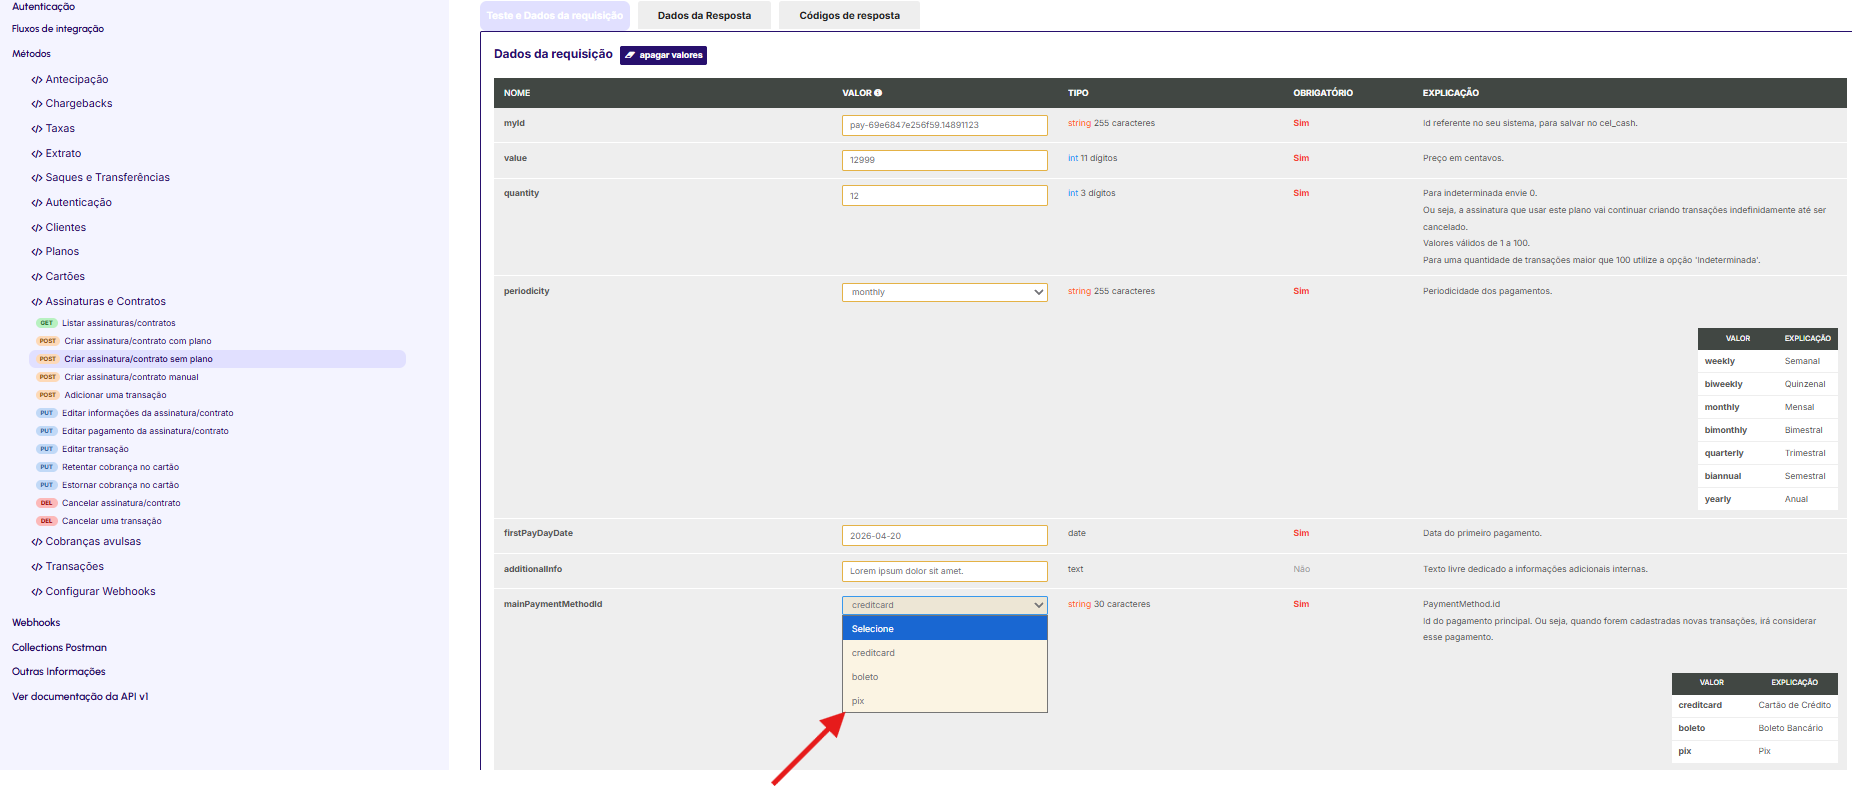Select pix from the payment method list
1852x787 pixels.
point(858,701)
